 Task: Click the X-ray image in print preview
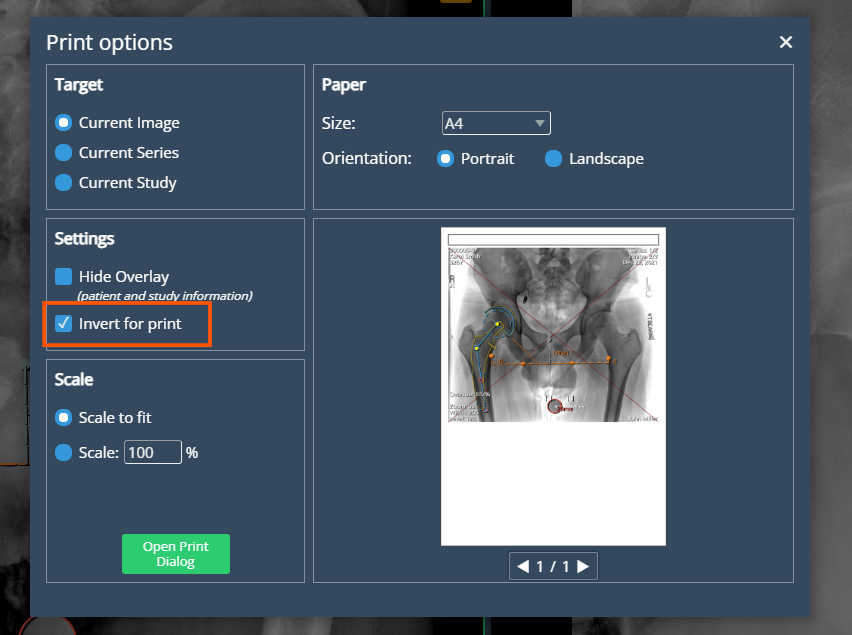point(553,330)
